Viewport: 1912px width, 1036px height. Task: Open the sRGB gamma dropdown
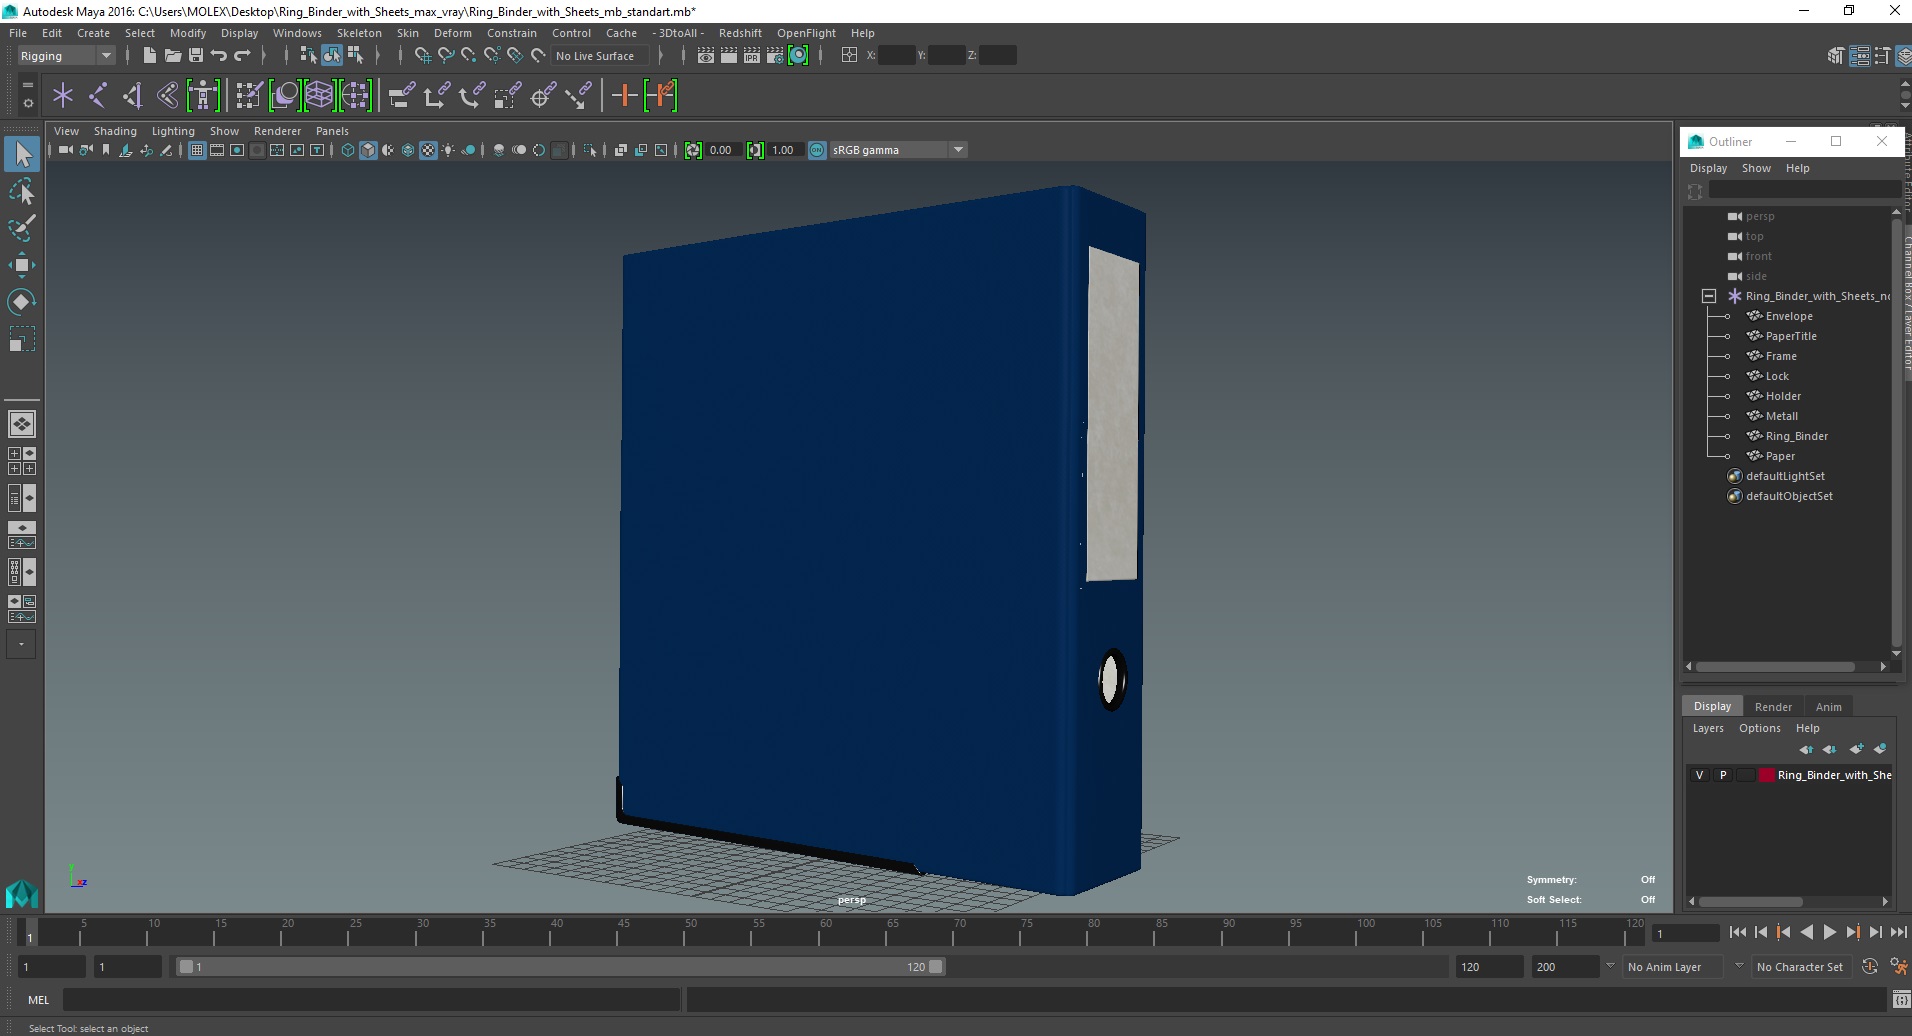(x=897, y=150)
